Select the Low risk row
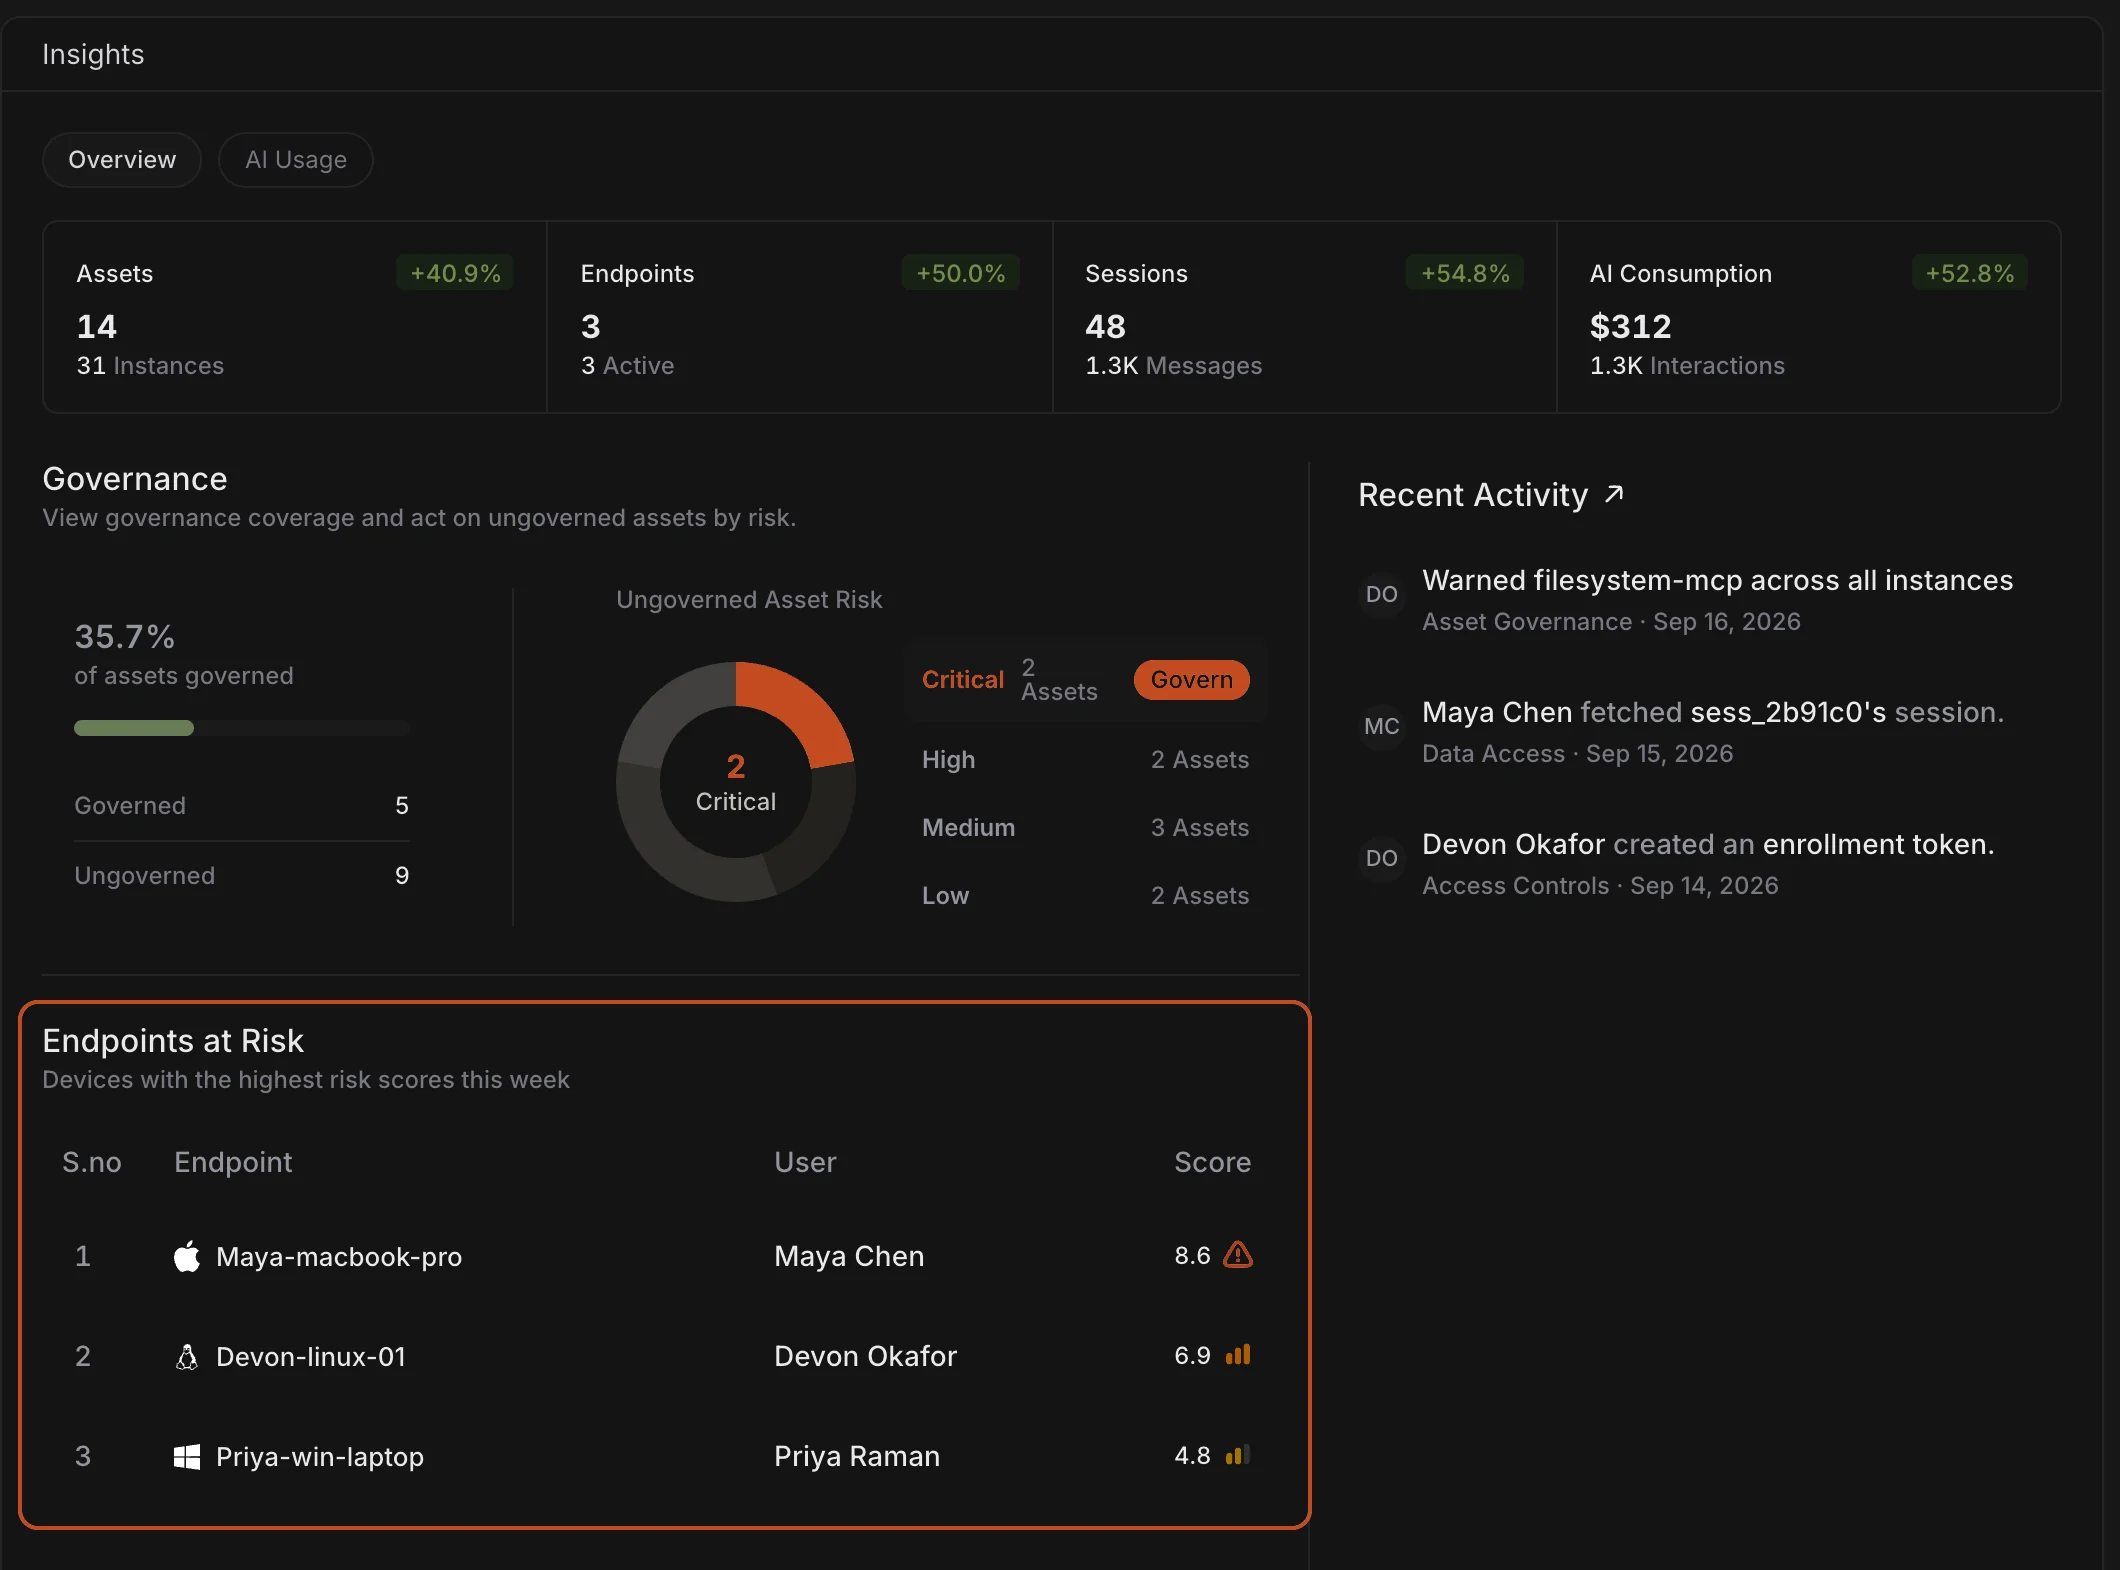 1085,896
